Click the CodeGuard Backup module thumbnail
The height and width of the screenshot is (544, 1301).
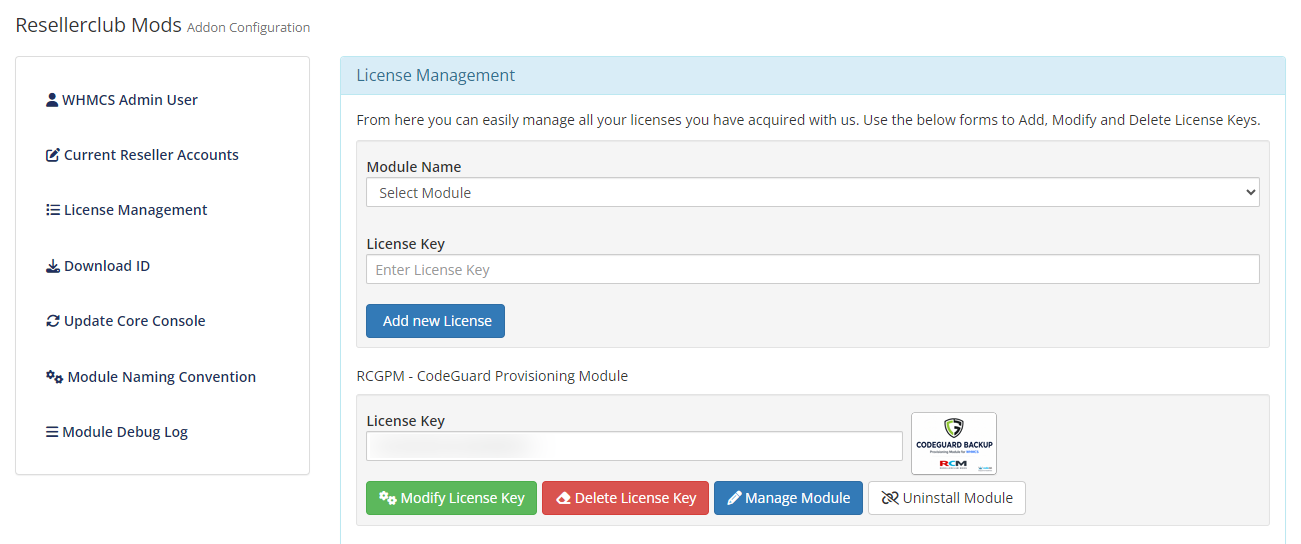click(954, 443)
